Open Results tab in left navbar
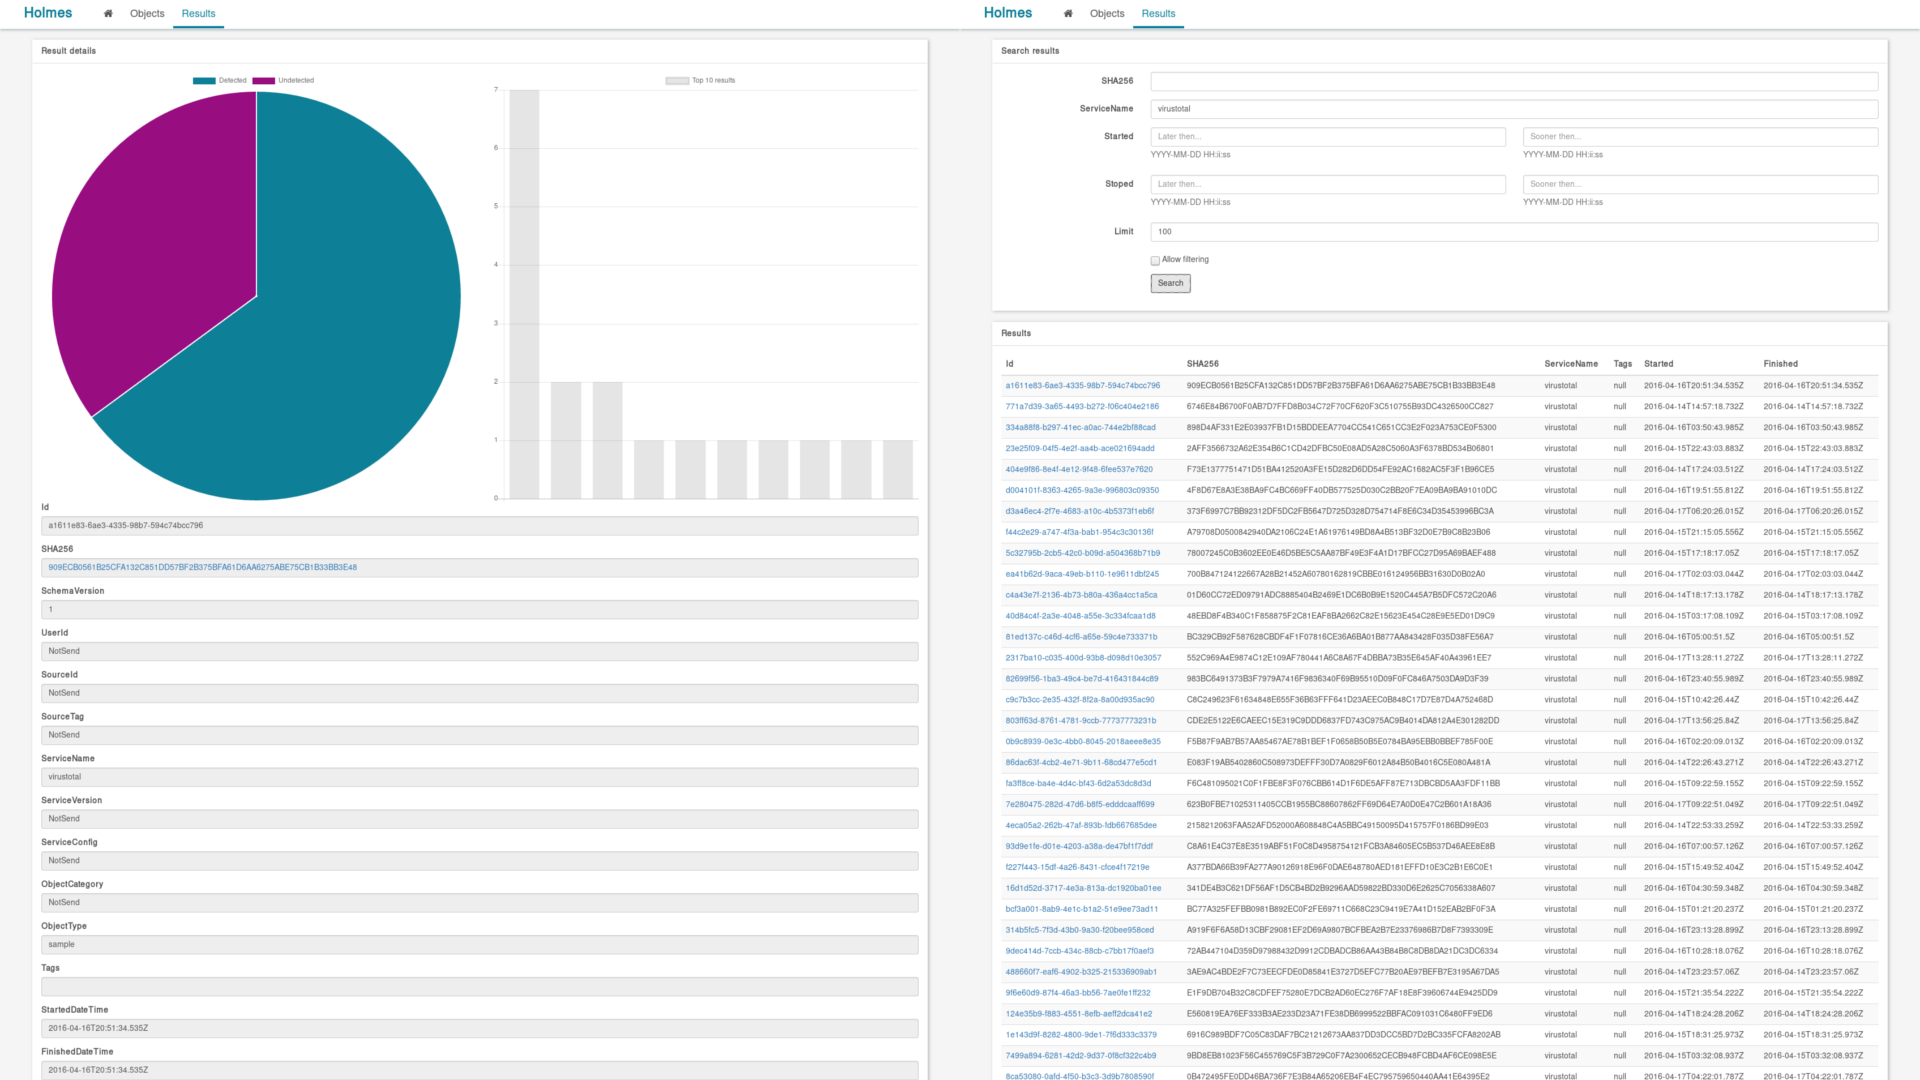The height and width of the screenshot is (1080, 1920). (x=198, y=14)
